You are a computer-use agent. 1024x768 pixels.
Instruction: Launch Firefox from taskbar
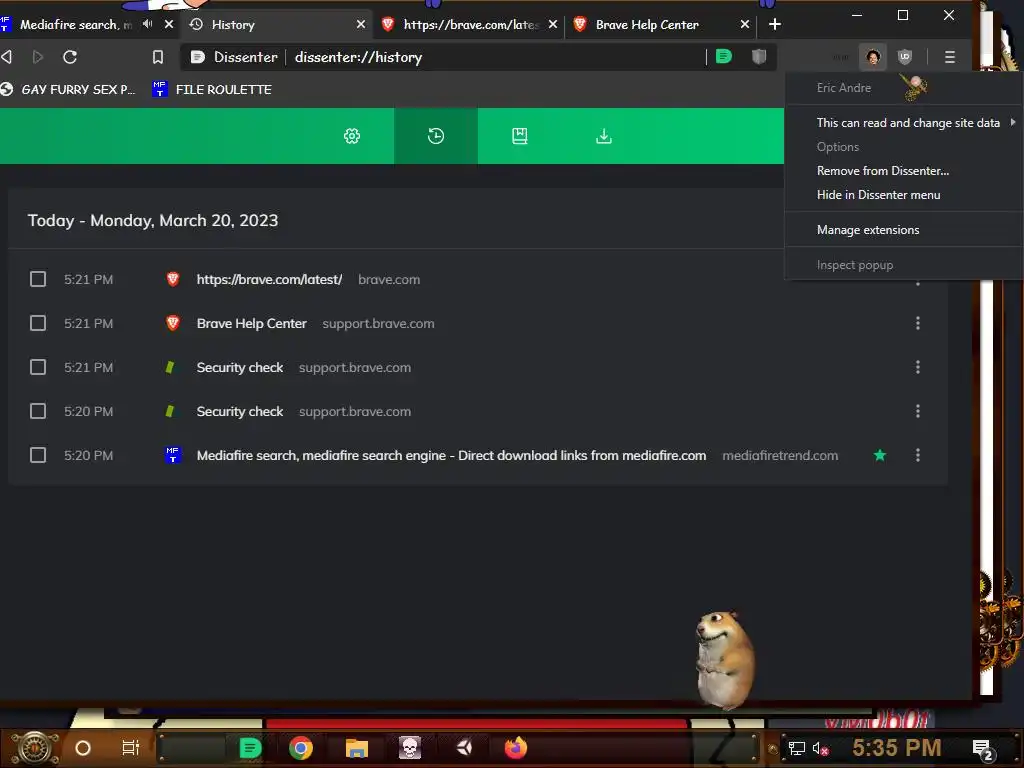point(516,748)
